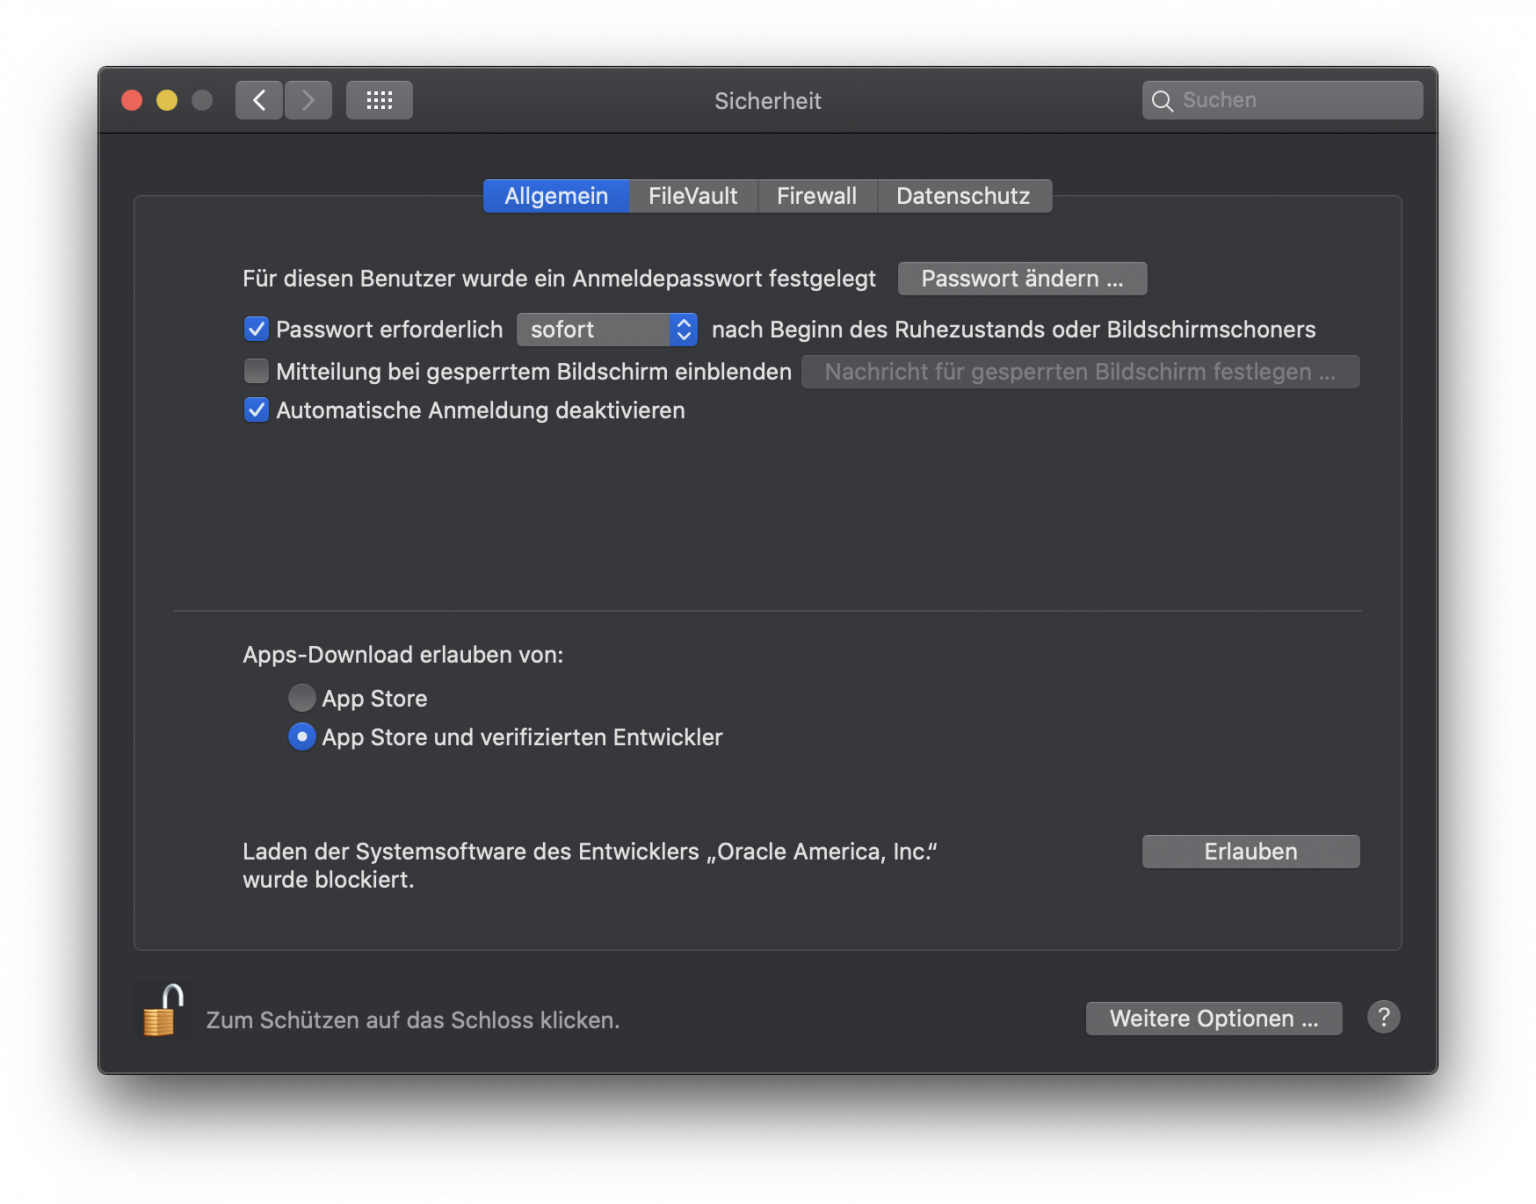Open the Datenschutz tab
Viewport: 1536px width, 1204px height.
pos(964,196)
